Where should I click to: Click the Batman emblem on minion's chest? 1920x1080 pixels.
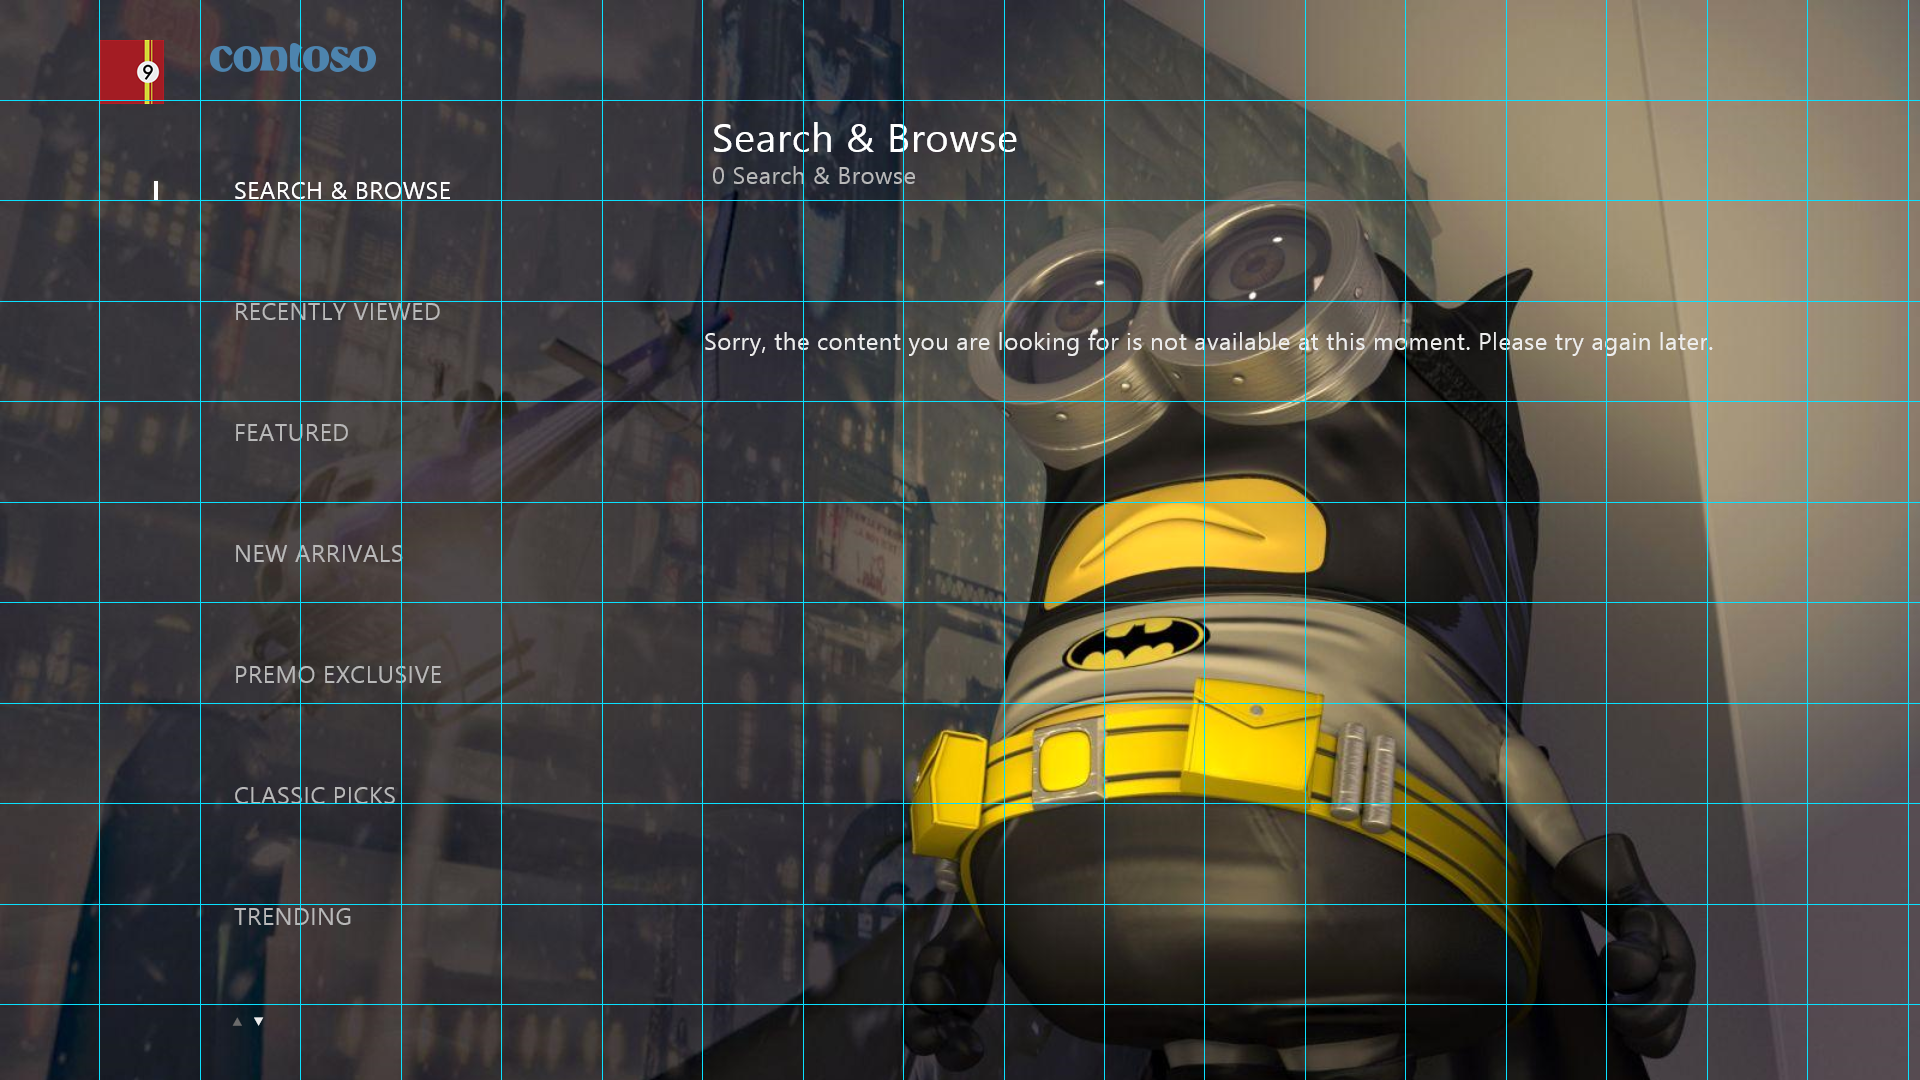coord(1135,643)
